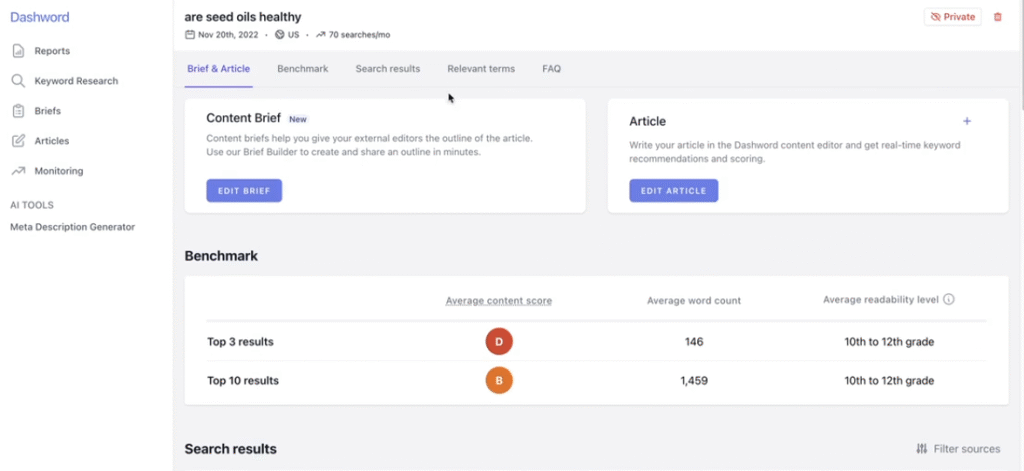The image size is (1024, 471).
Task: Open Filter sources options
Action: [958, 449]
